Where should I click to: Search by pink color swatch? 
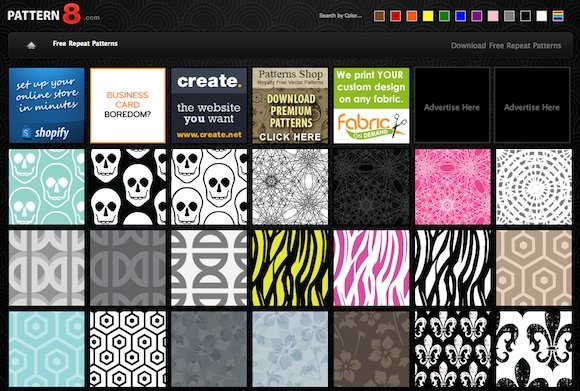(493, 16)
